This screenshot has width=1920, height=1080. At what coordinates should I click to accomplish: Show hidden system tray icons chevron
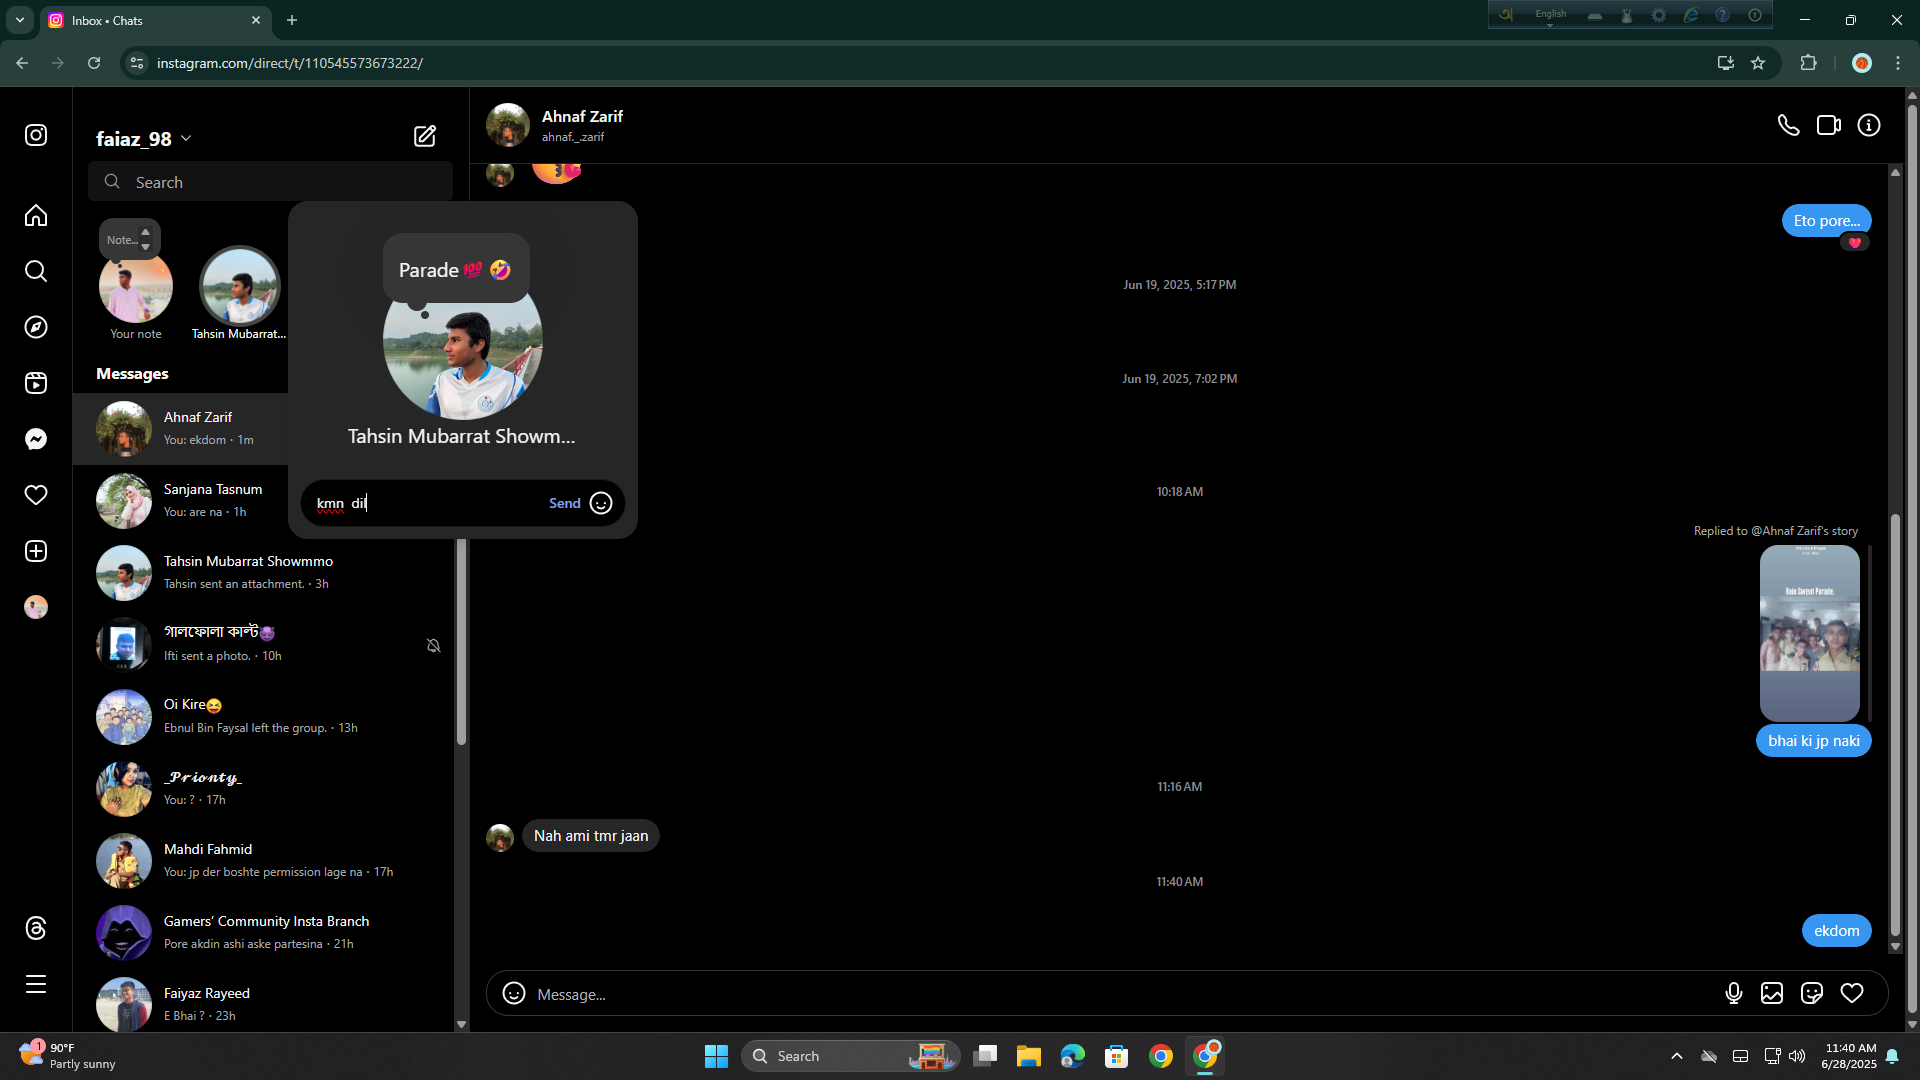1677,1056
